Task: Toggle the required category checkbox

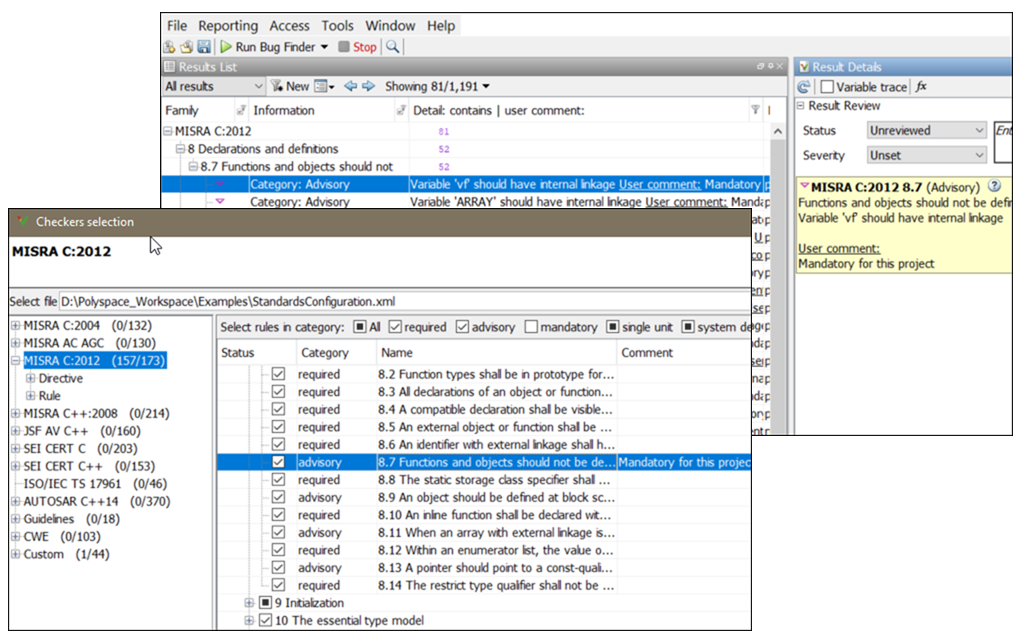Action: (x=395, y=327)
